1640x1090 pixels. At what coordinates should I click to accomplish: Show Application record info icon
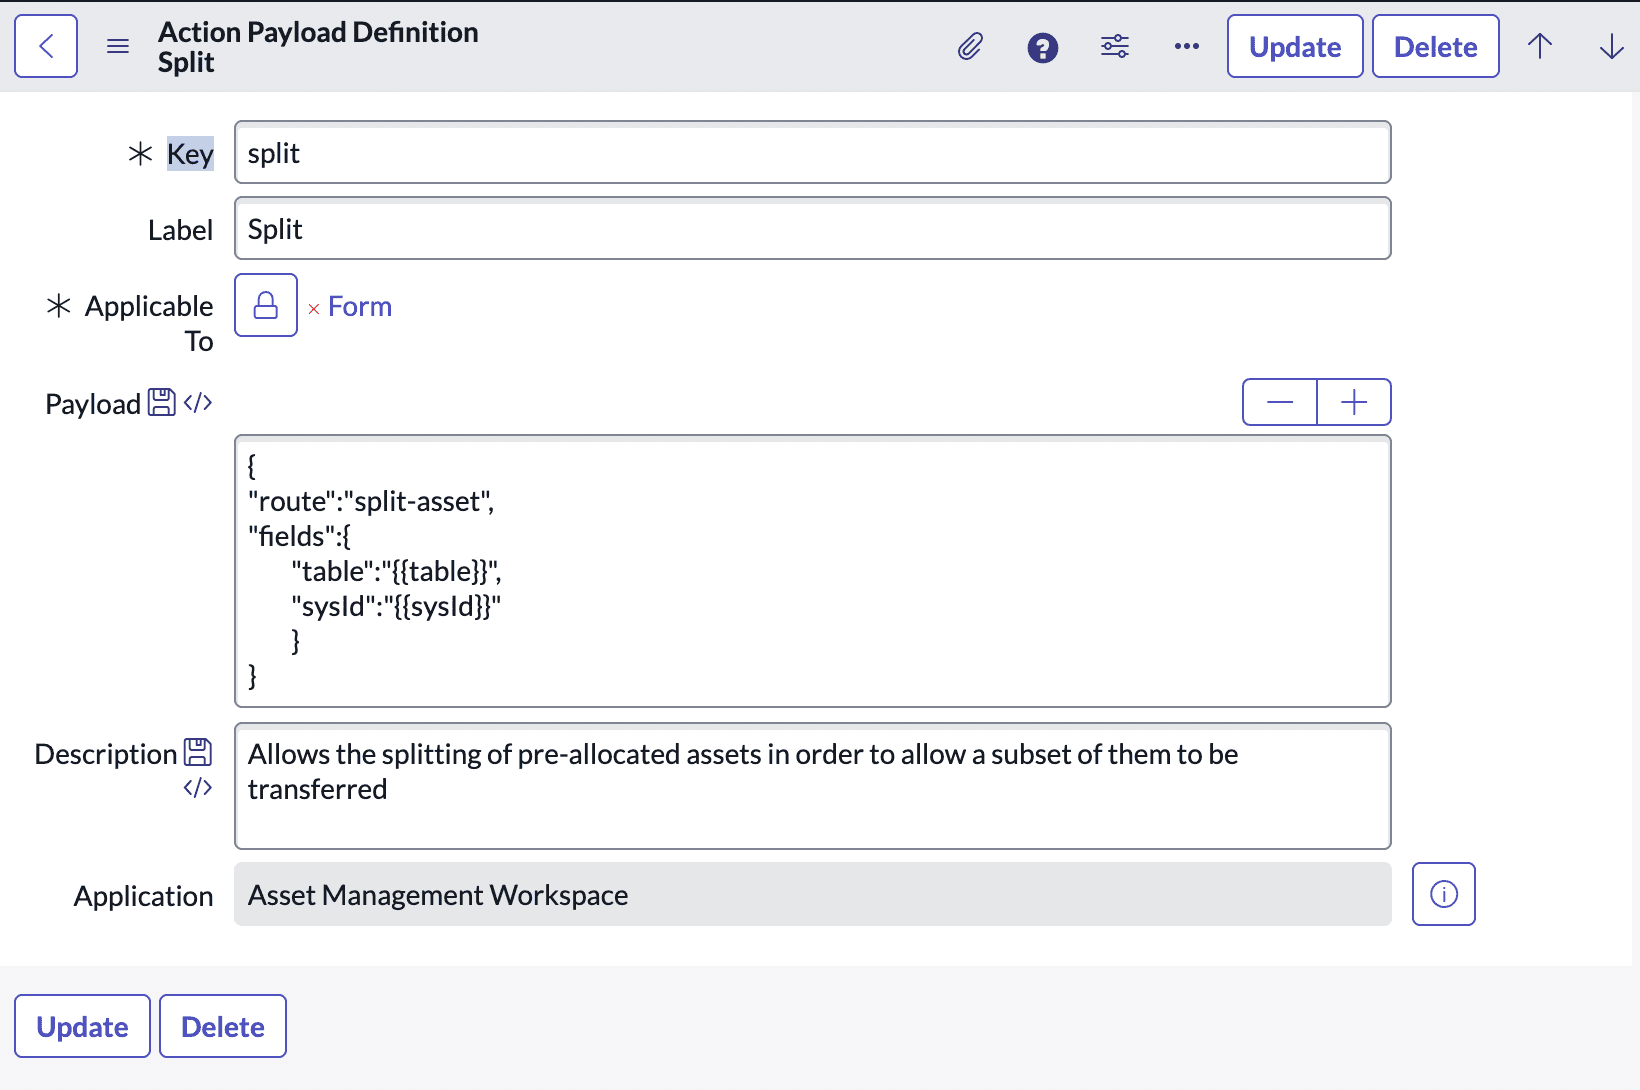click(1443, 894)
